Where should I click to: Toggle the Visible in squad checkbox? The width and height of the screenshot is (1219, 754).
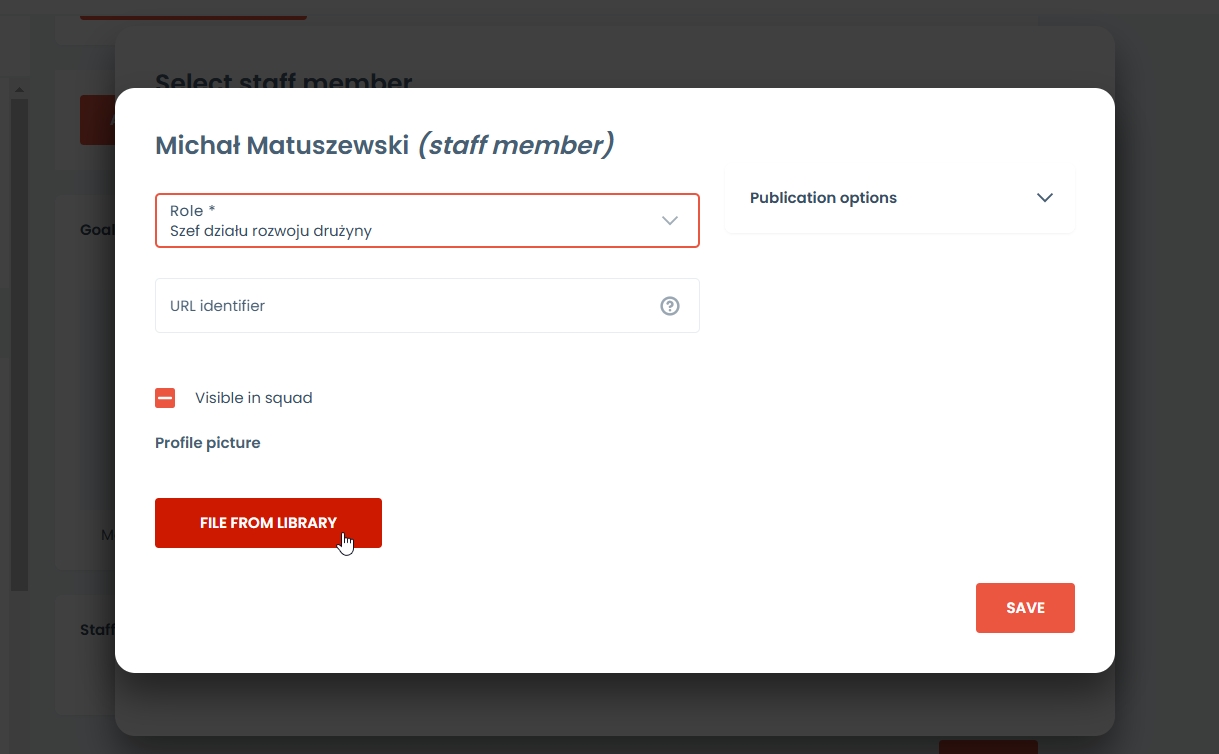tap(165, 398)
